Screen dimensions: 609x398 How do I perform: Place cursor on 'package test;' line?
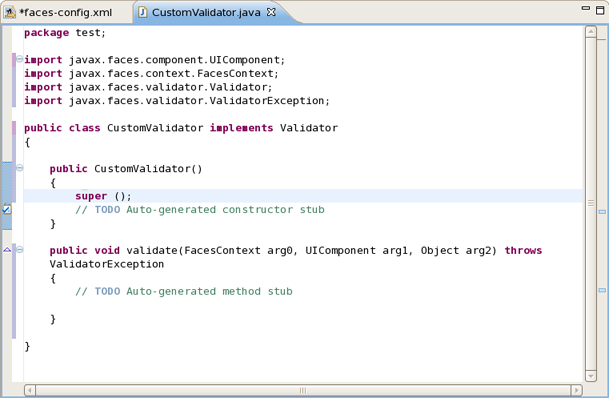pyautogui.click(x=65, y=33)
